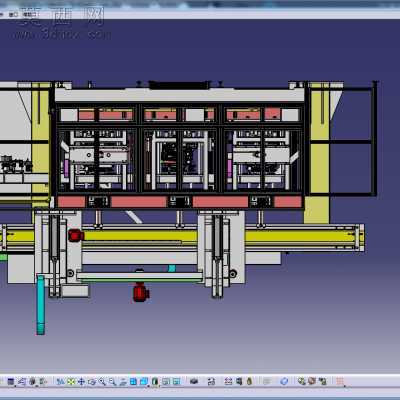This screenshot has width=400, height=400.
Task: Click the purple-striped toolbar icon
Action: 228,381
